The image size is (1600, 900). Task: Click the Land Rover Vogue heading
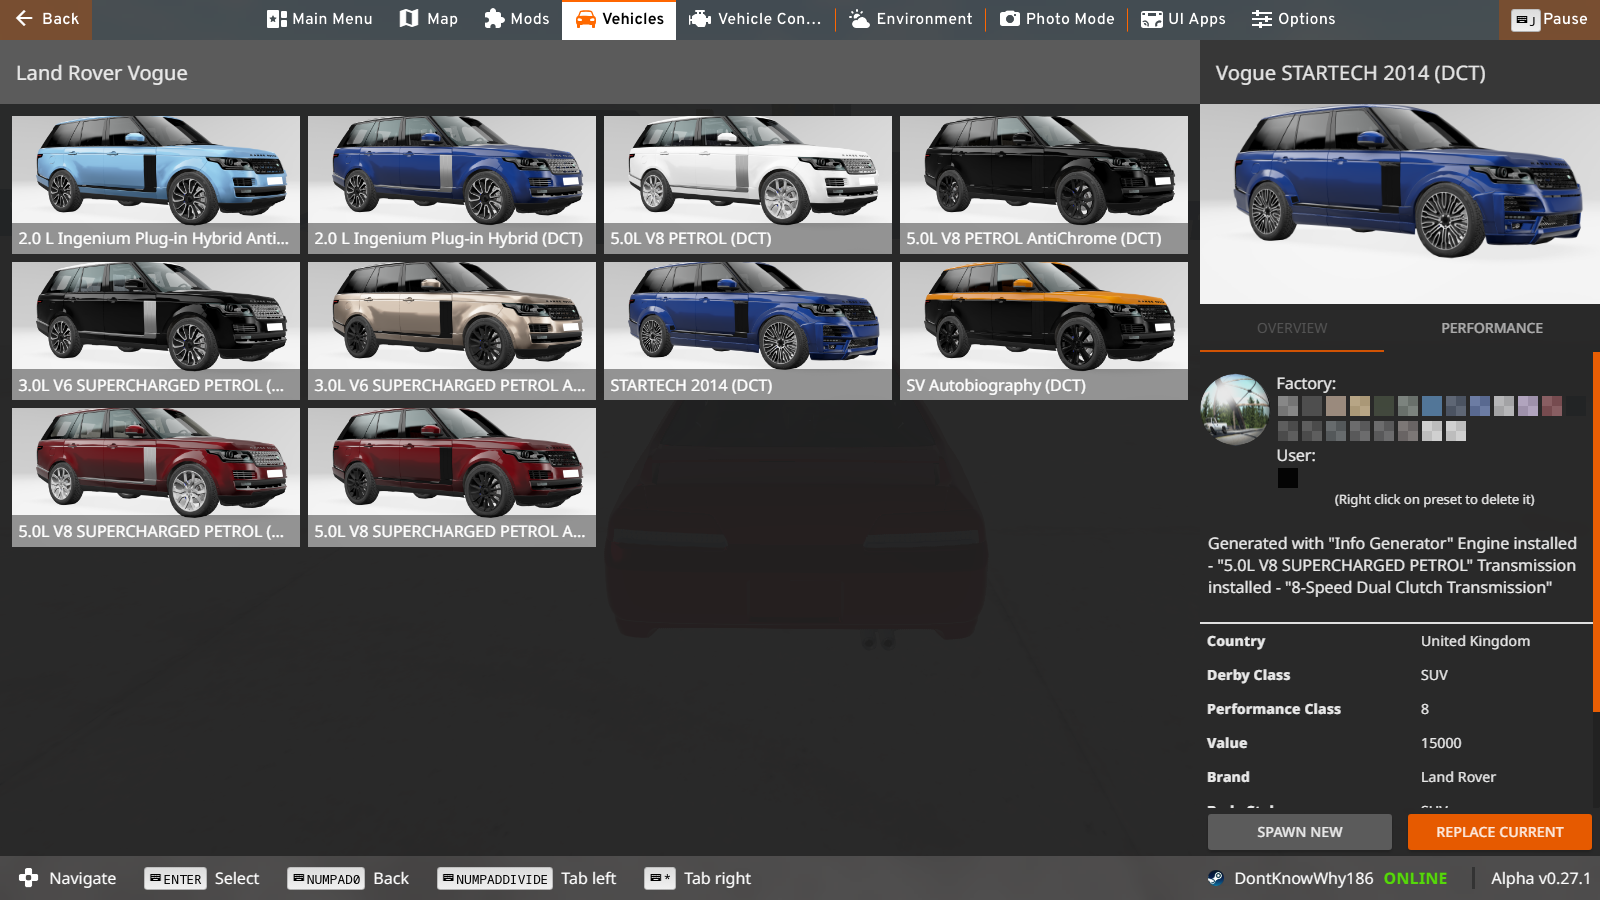click(x=102, y=73)
